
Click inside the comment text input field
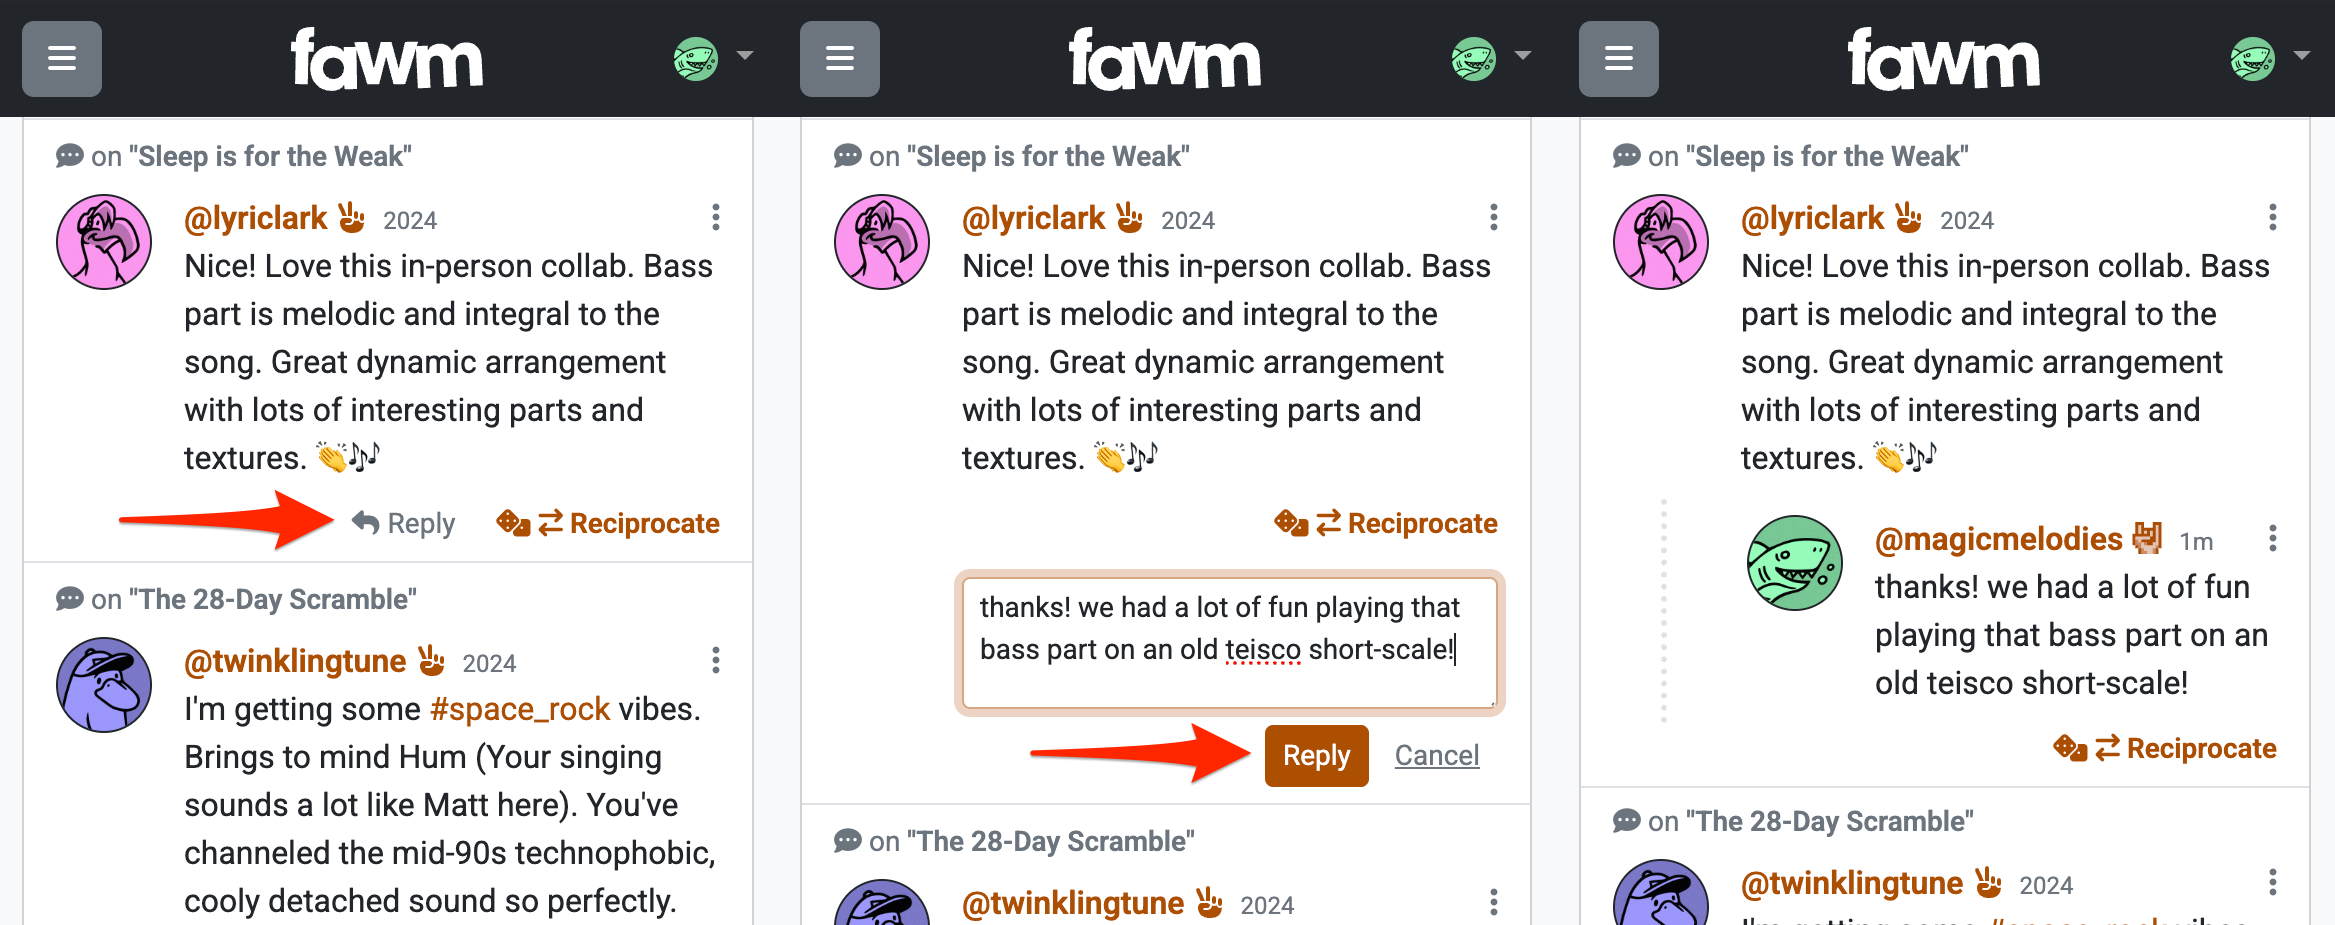(1228, 645)
